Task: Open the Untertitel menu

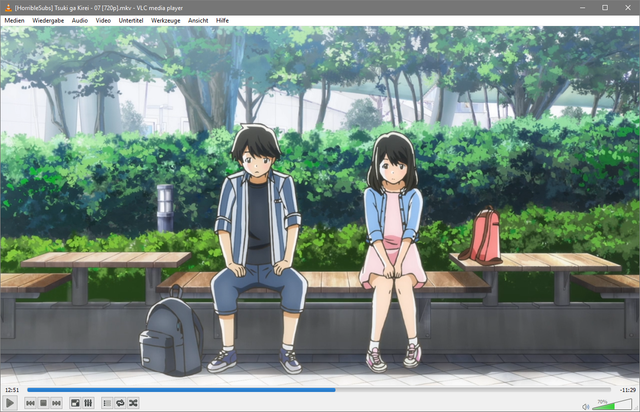Action: click(x=131, y=20)
